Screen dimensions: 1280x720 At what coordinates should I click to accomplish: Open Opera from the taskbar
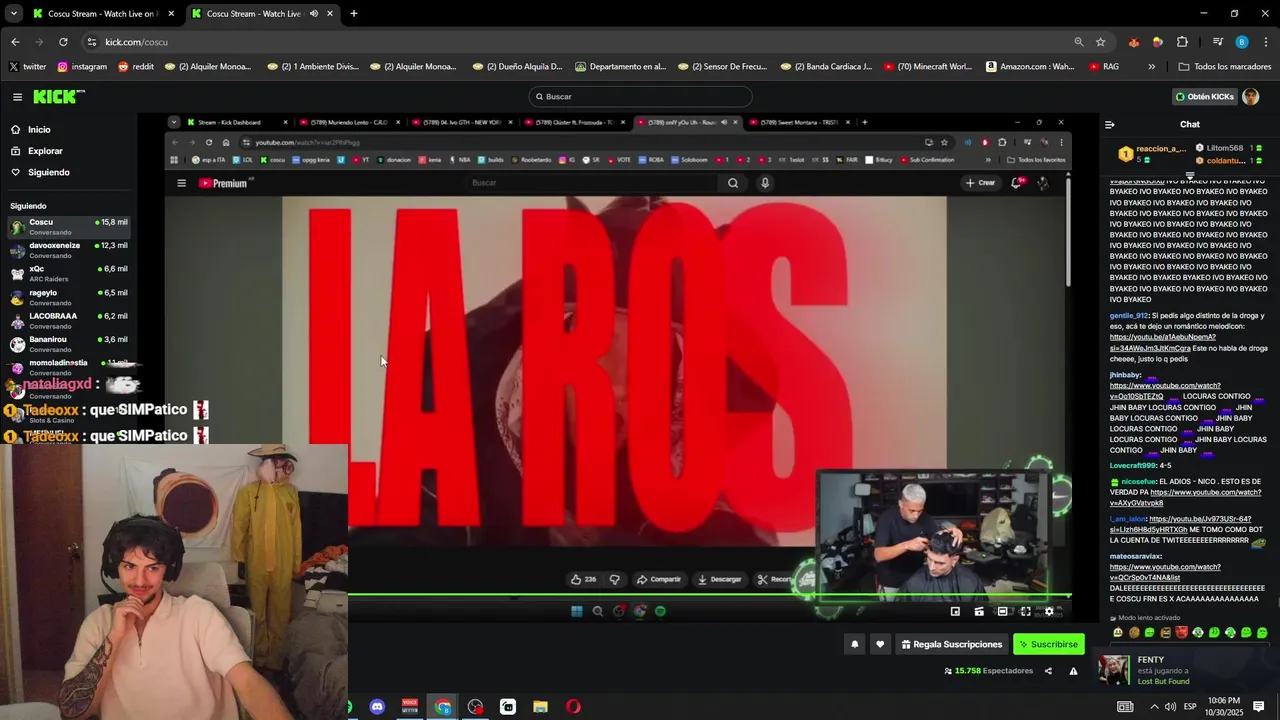pos(573,707)
